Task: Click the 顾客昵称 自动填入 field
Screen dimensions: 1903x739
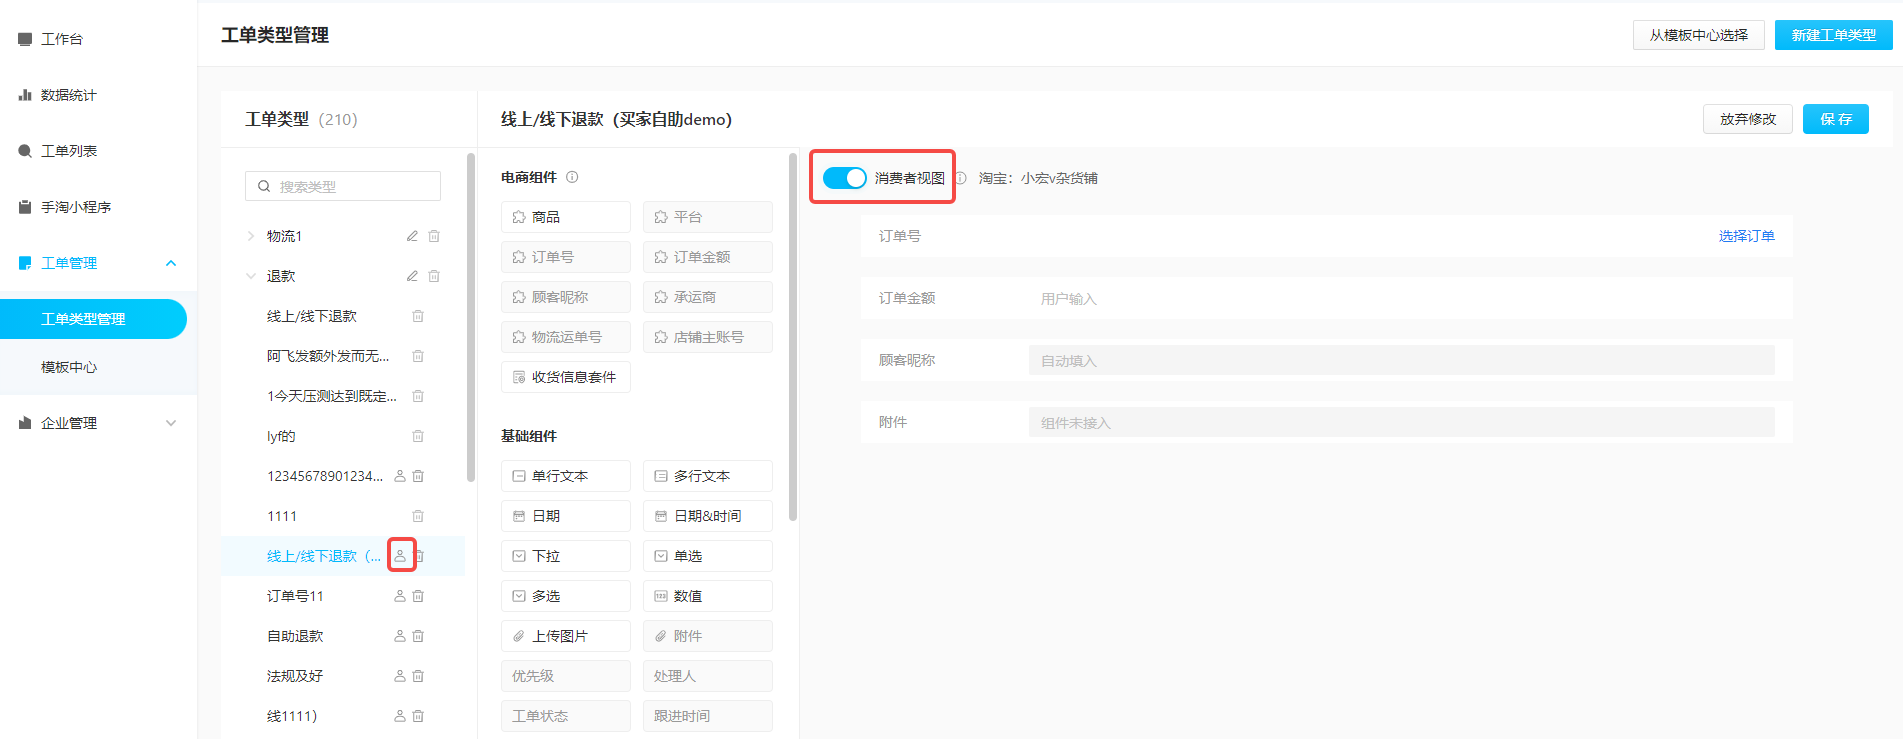Action: [x=1401, y=360]
